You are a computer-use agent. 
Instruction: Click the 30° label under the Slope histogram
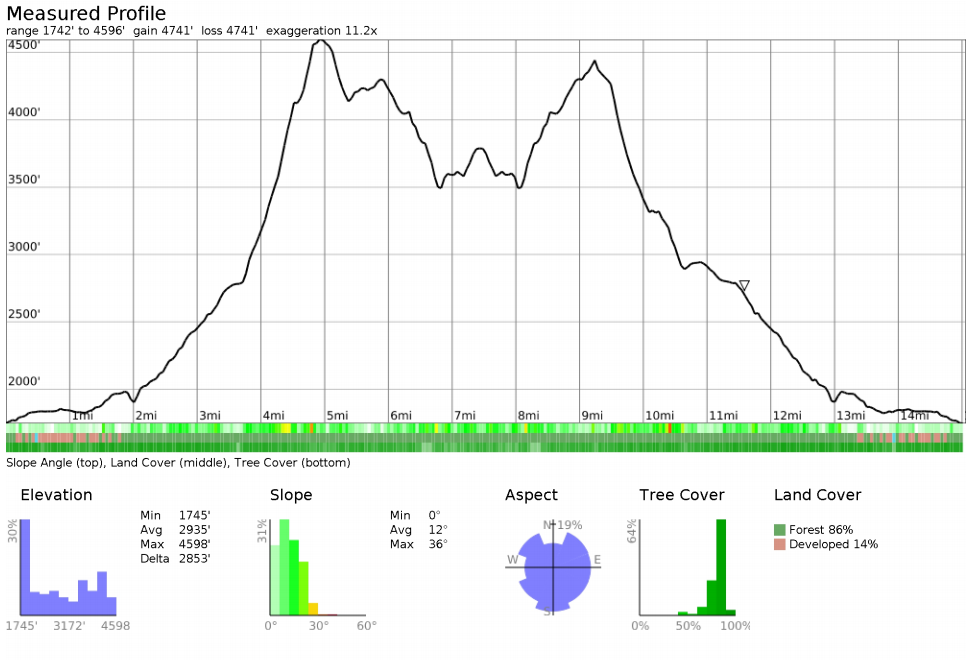point(318,626)
